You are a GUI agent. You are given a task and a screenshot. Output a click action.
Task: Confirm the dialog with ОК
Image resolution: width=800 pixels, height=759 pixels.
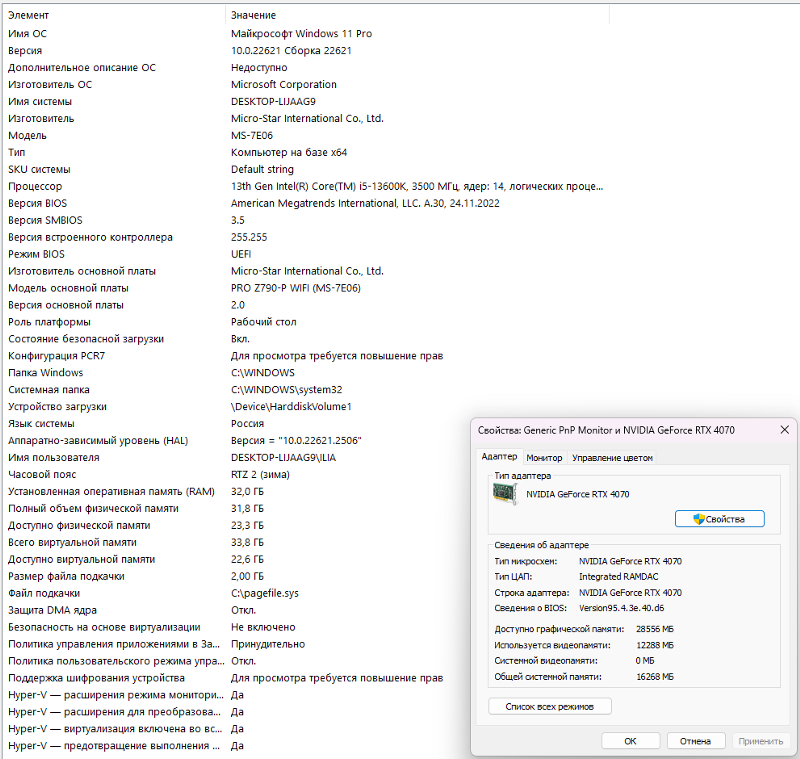pos(630,741)
